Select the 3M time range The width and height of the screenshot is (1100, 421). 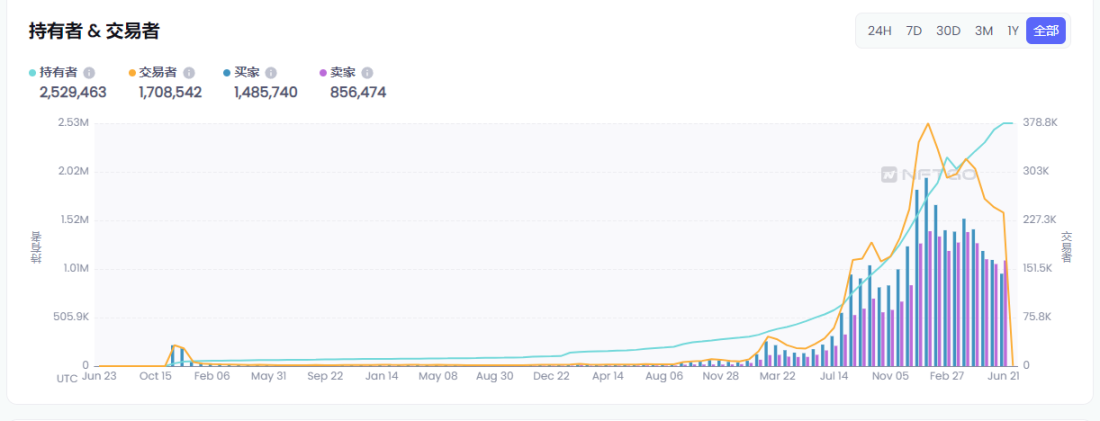click(984, 31)
